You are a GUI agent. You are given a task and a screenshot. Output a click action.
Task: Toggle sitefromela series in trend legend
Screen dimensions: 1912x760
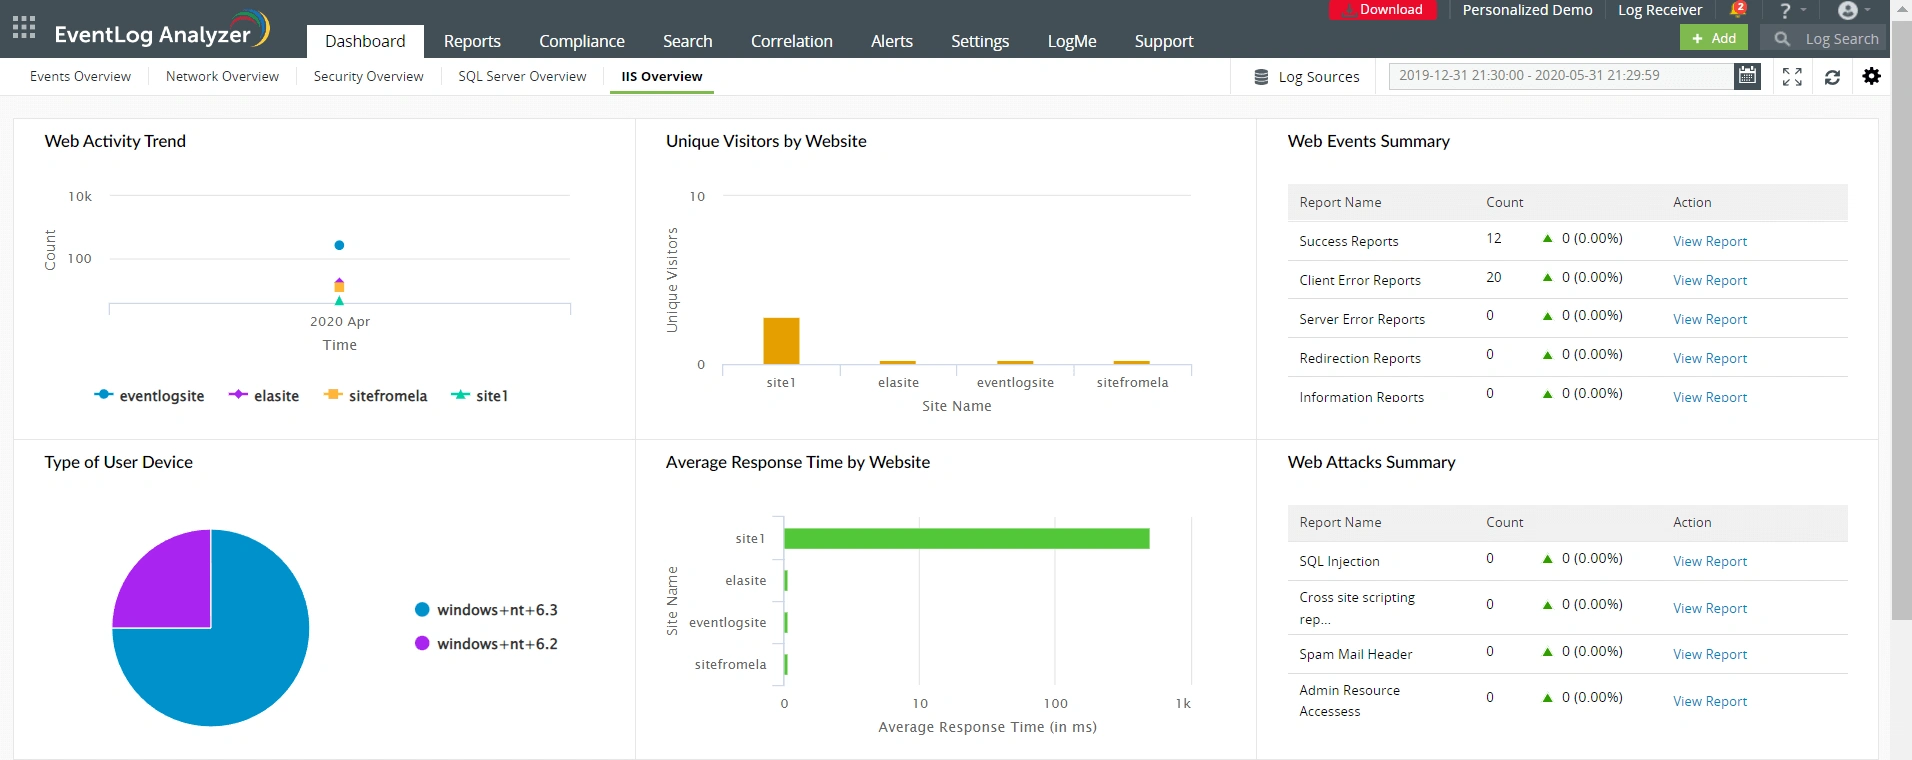point(375,396)
